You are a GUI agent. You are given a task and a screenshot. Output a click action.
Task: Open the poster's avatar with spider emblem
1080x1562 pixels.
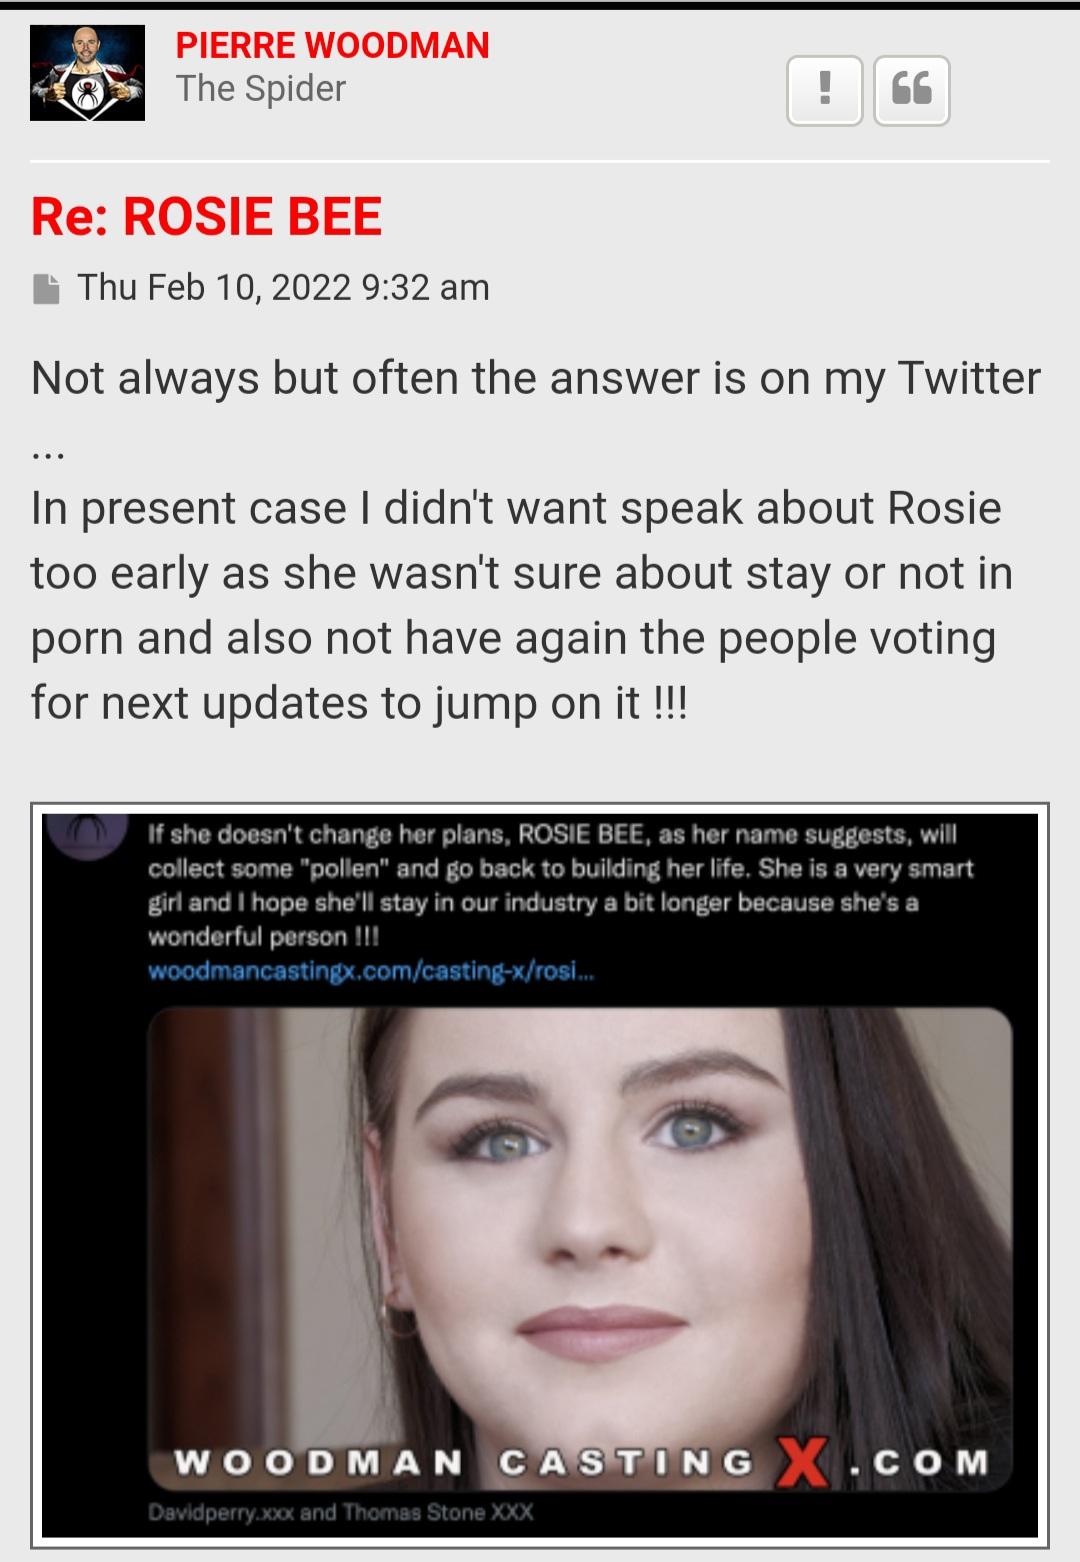[x=87, y=73]
